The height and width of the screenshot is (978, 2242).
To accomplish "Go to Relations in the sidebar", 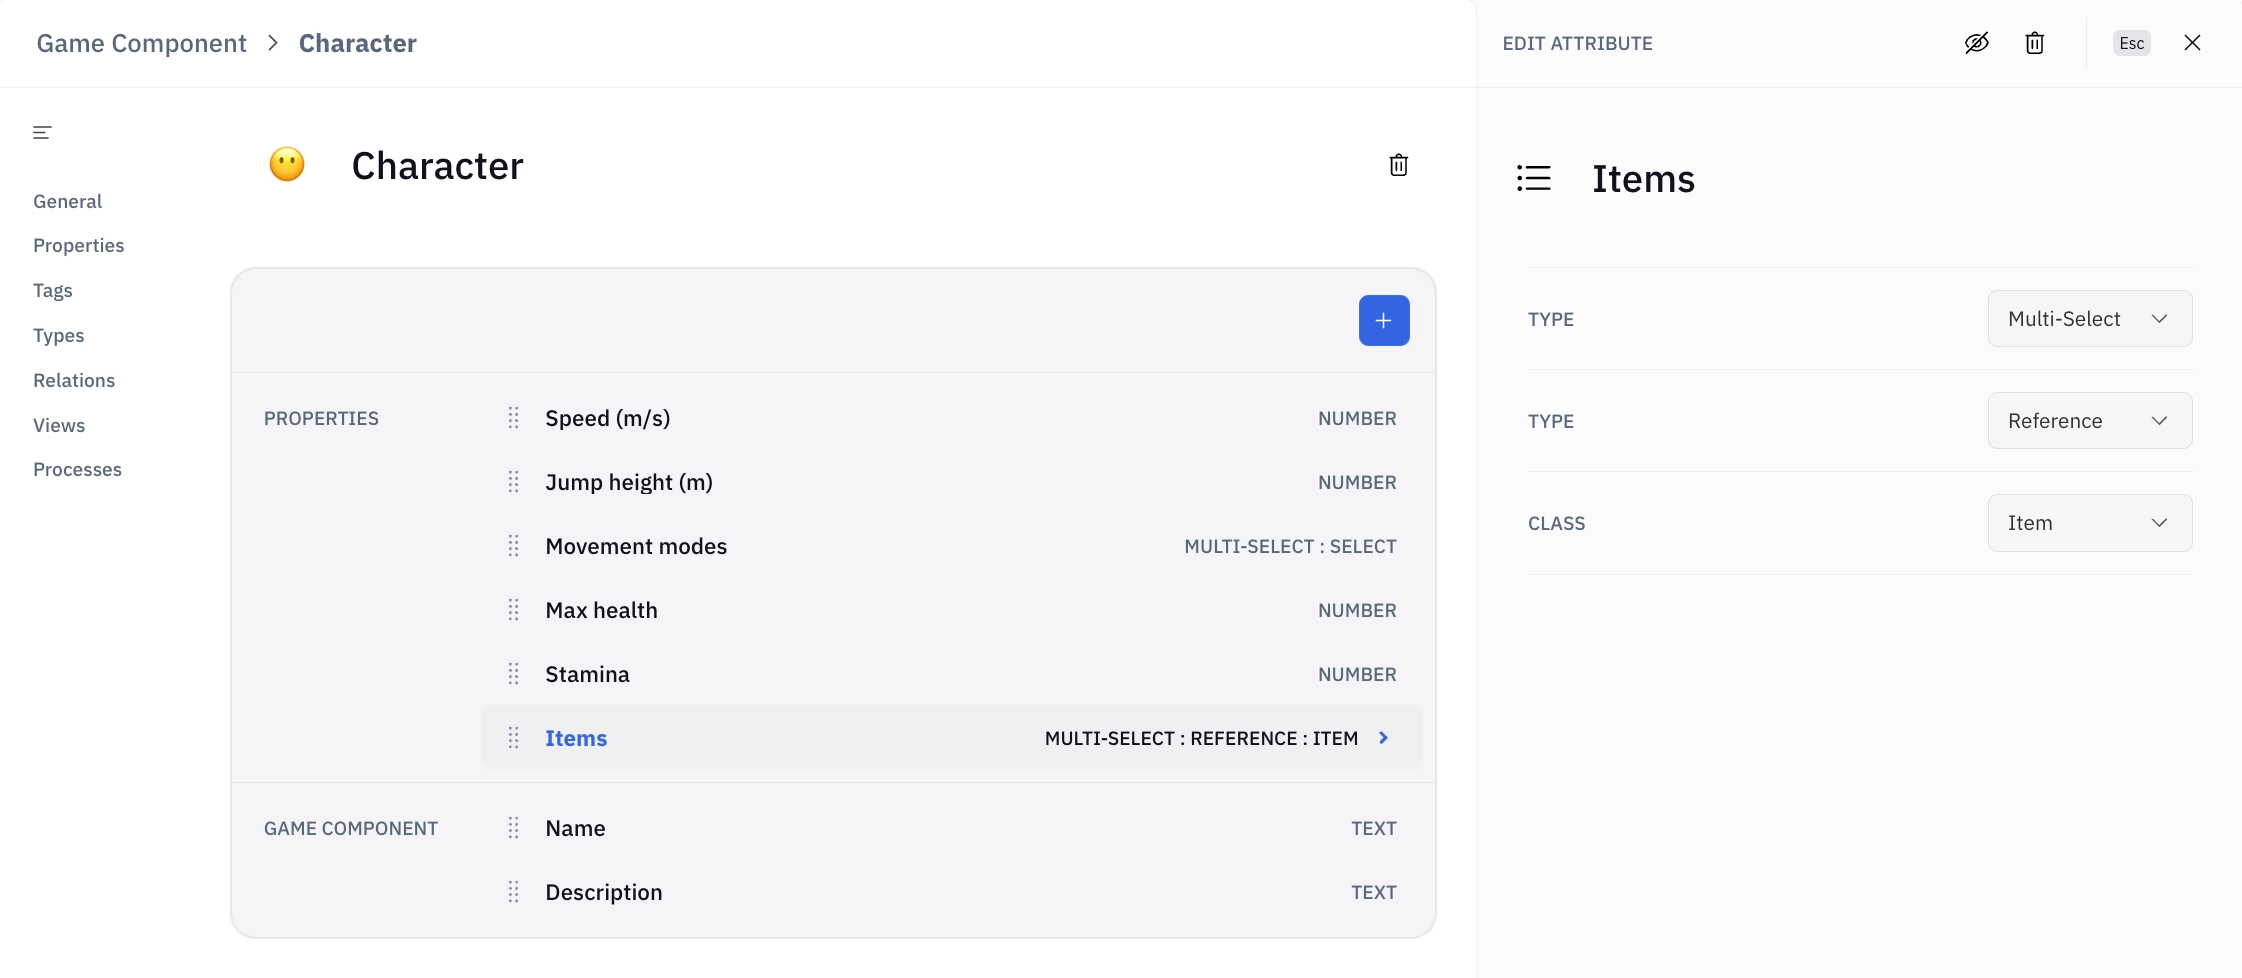I will tap(74, 380).
